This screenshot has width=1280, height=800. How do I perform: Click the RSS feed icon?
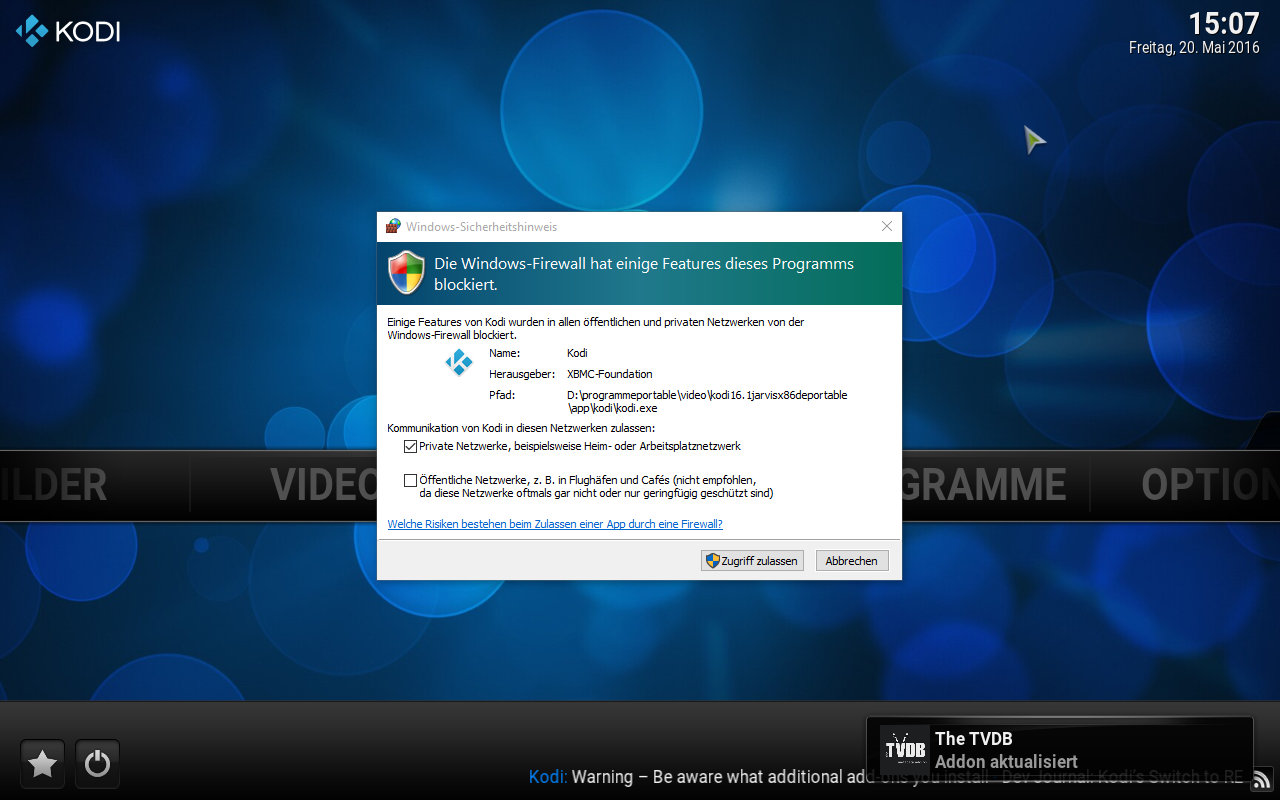[1263, 779]
